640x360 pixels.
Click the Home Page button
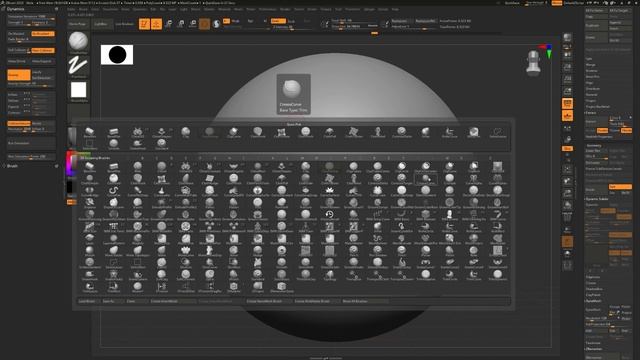[x=77, y=24]
